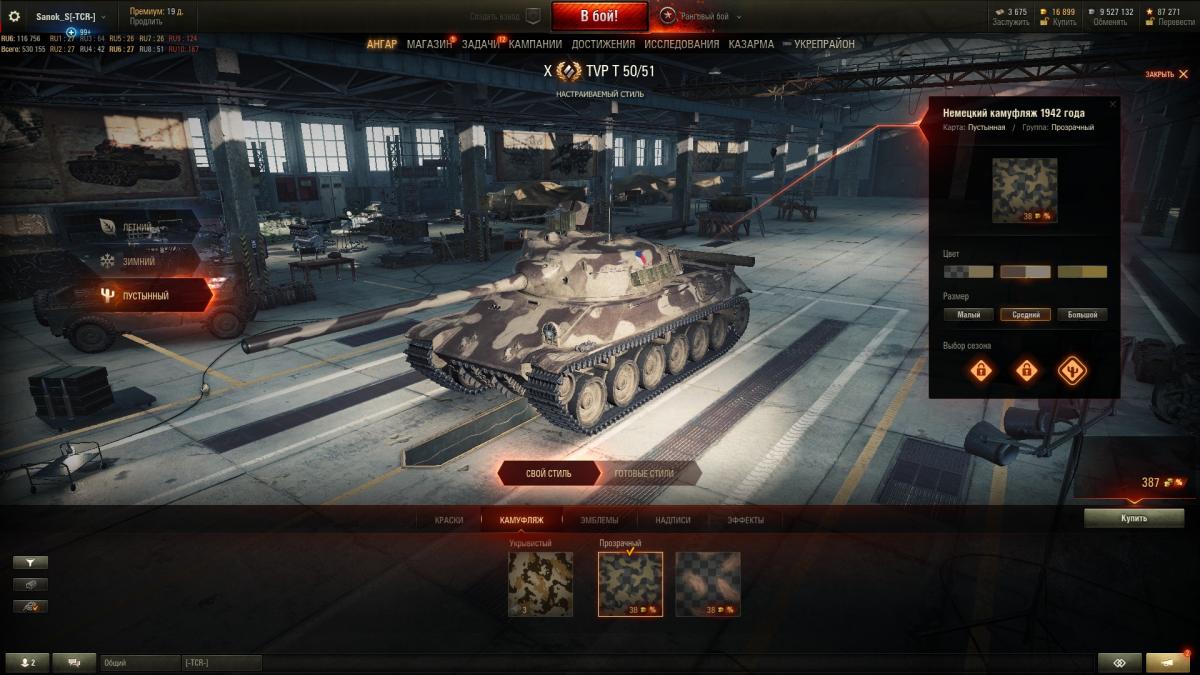Pick the third yellow color swatch
The width and height of the screenshot is (1200, 675).
coord(1082,272)
